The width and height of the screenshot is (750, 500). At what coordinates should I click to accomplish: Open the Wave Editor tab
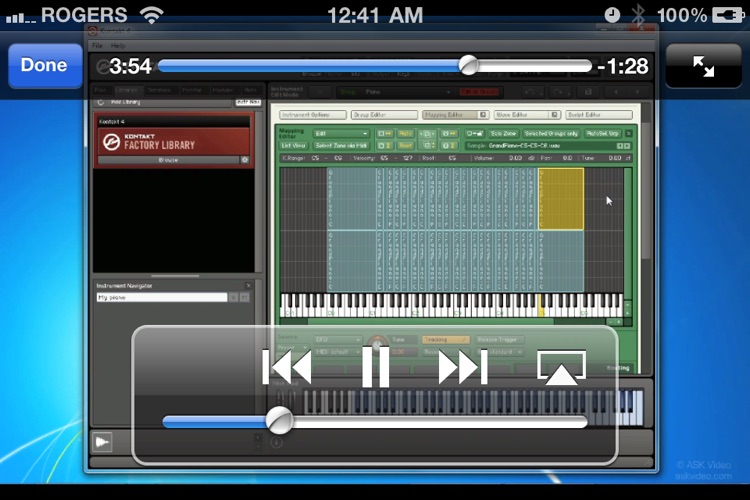522,115
